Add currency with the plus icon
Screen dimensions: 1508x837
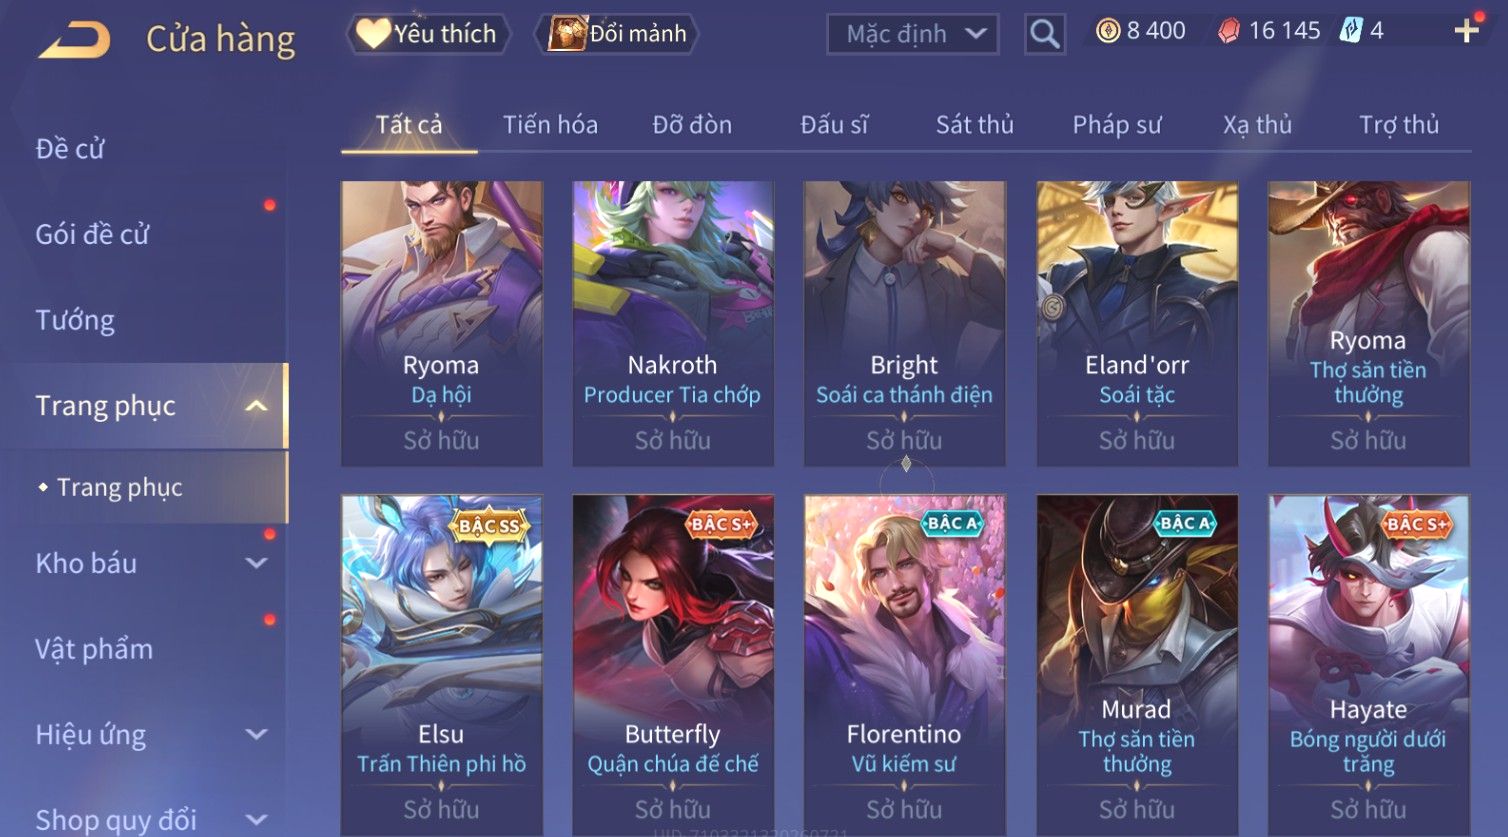1466,32
